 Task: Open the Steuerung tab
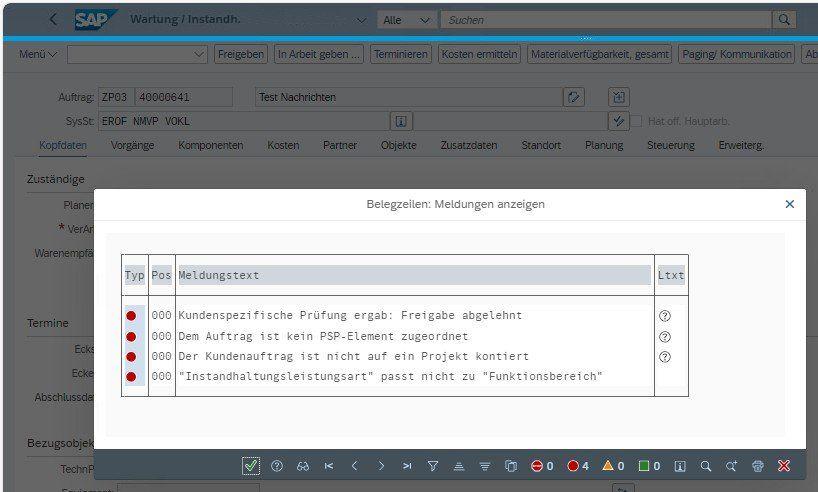(671, 145)
